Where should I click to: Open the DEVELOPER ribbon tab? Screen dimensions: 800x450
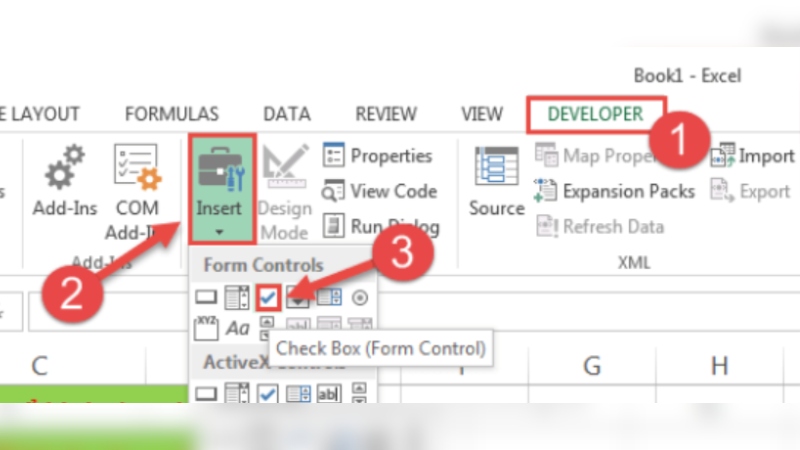click(x=595, y=114)
